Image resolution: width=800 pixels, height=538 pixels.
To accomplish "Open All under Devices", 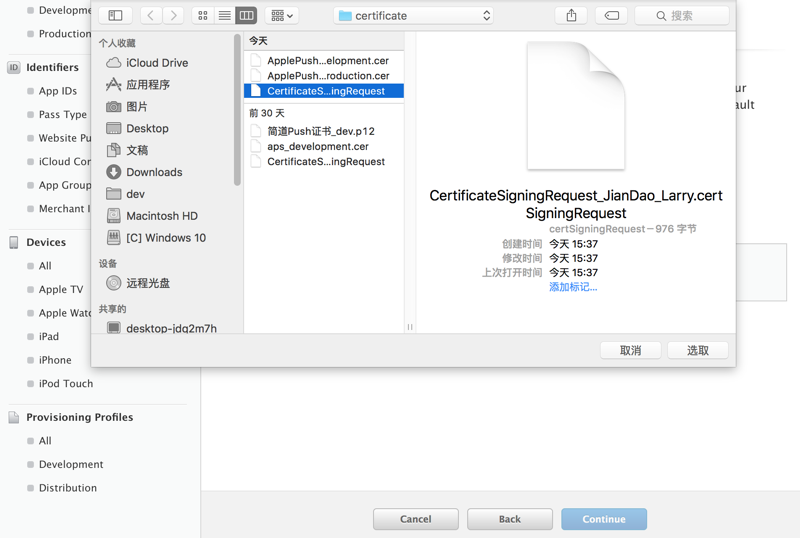I will 45,266.
